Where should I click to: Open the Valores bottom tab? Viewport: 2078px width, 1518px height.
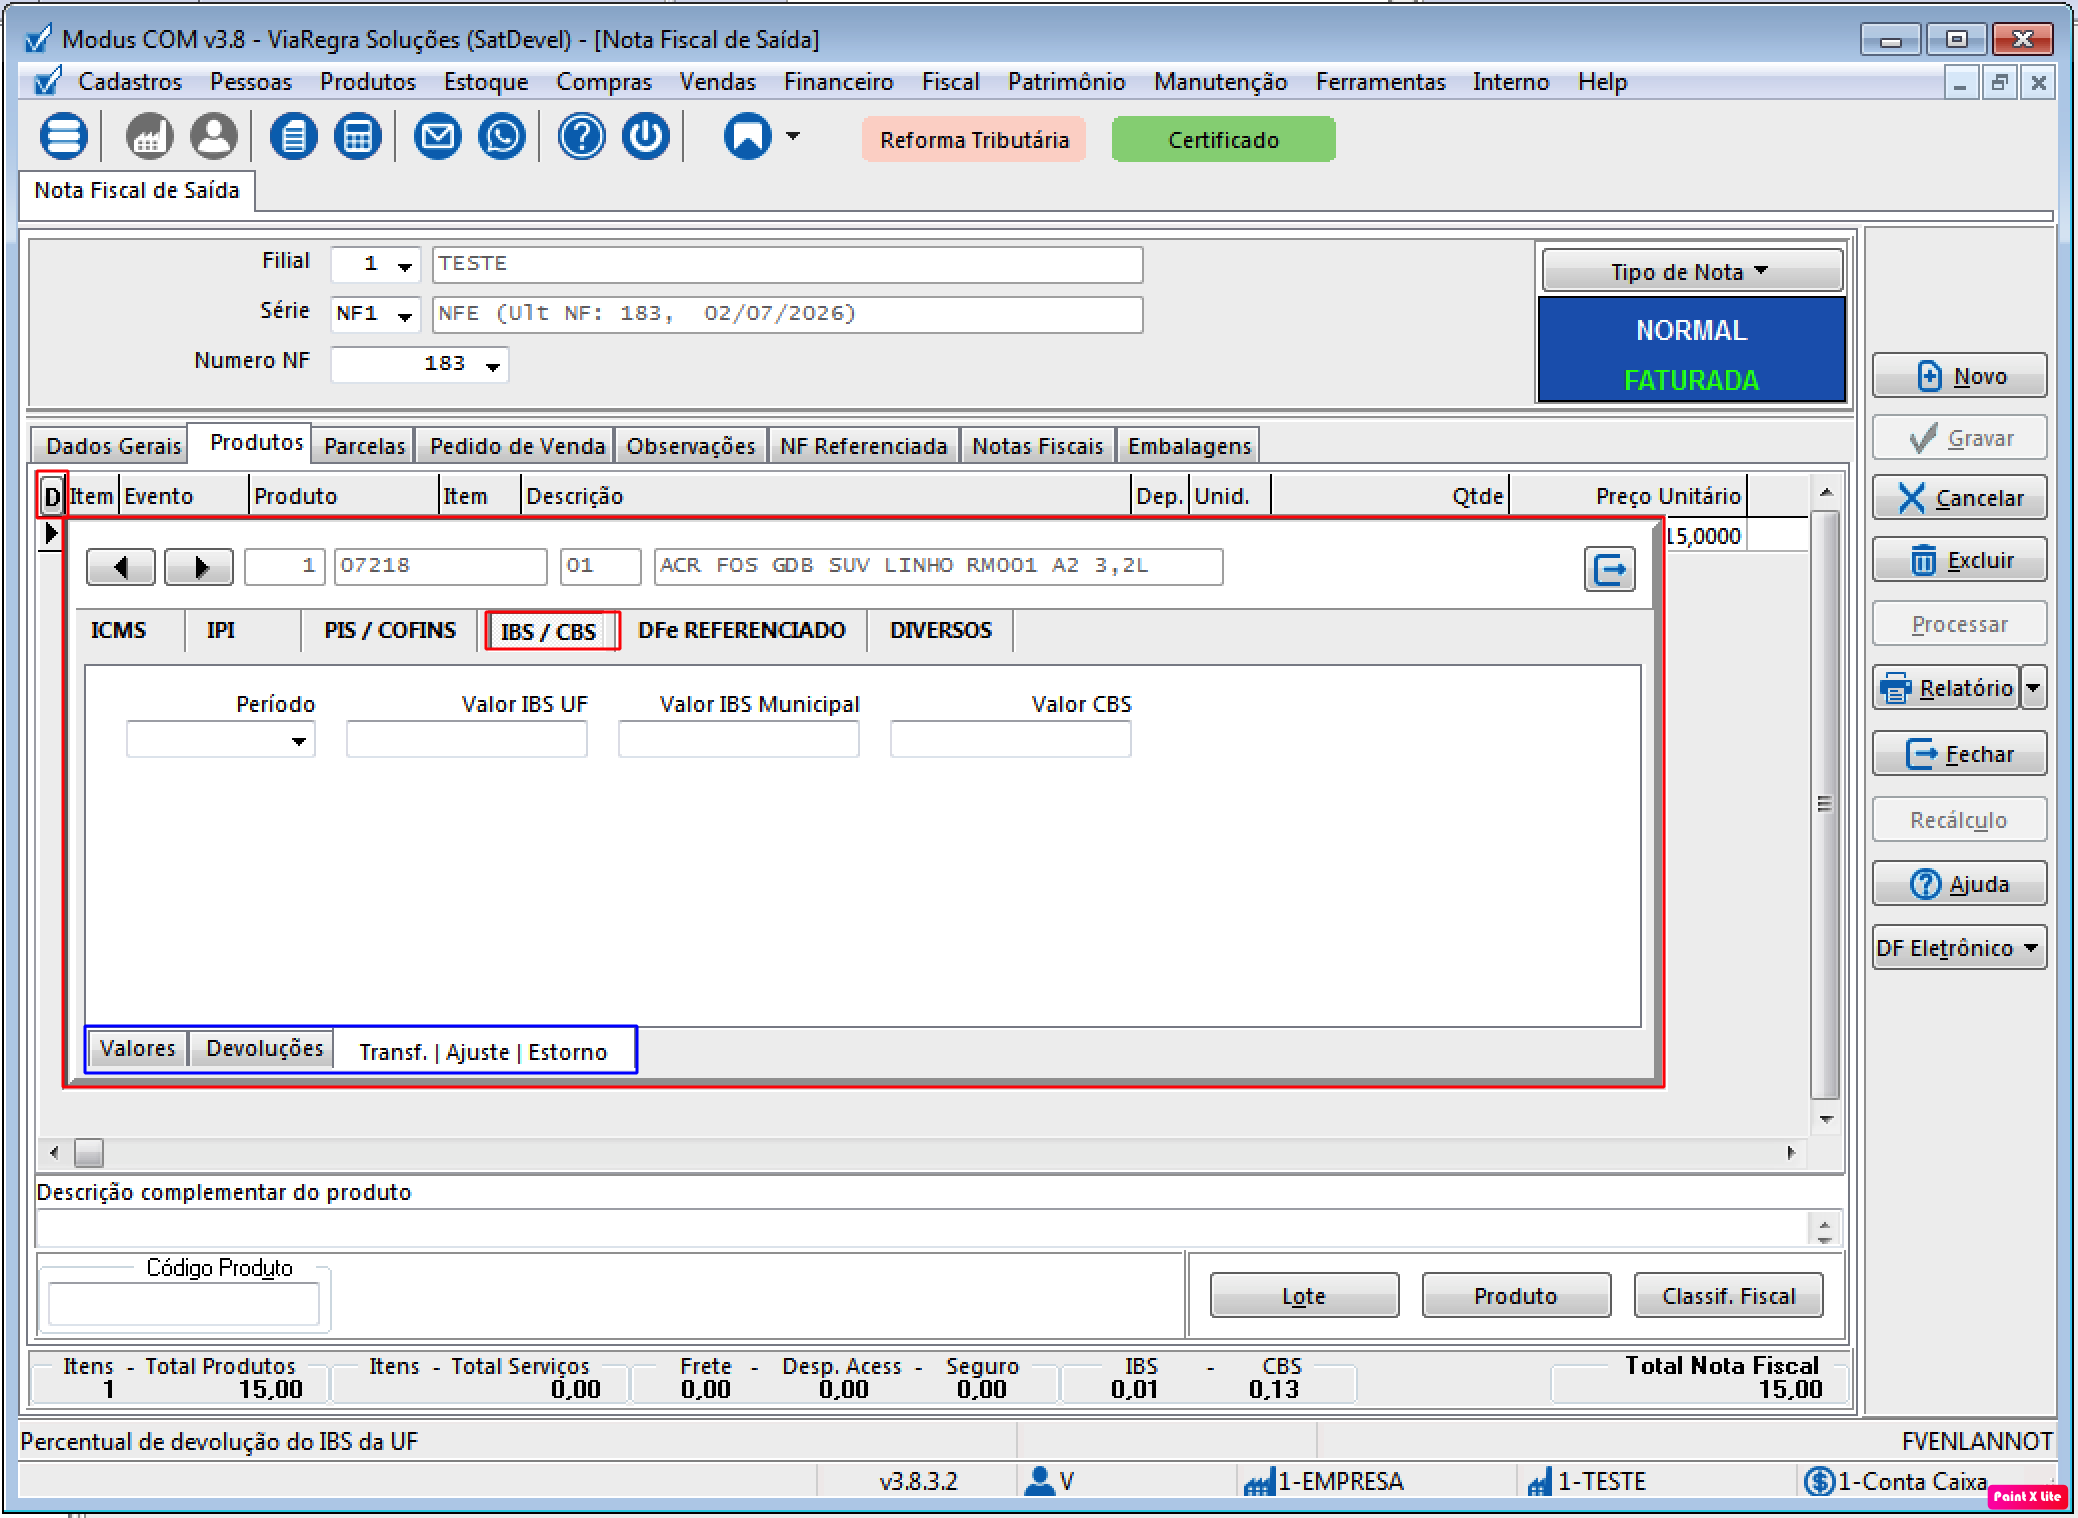pos(137,1048)
